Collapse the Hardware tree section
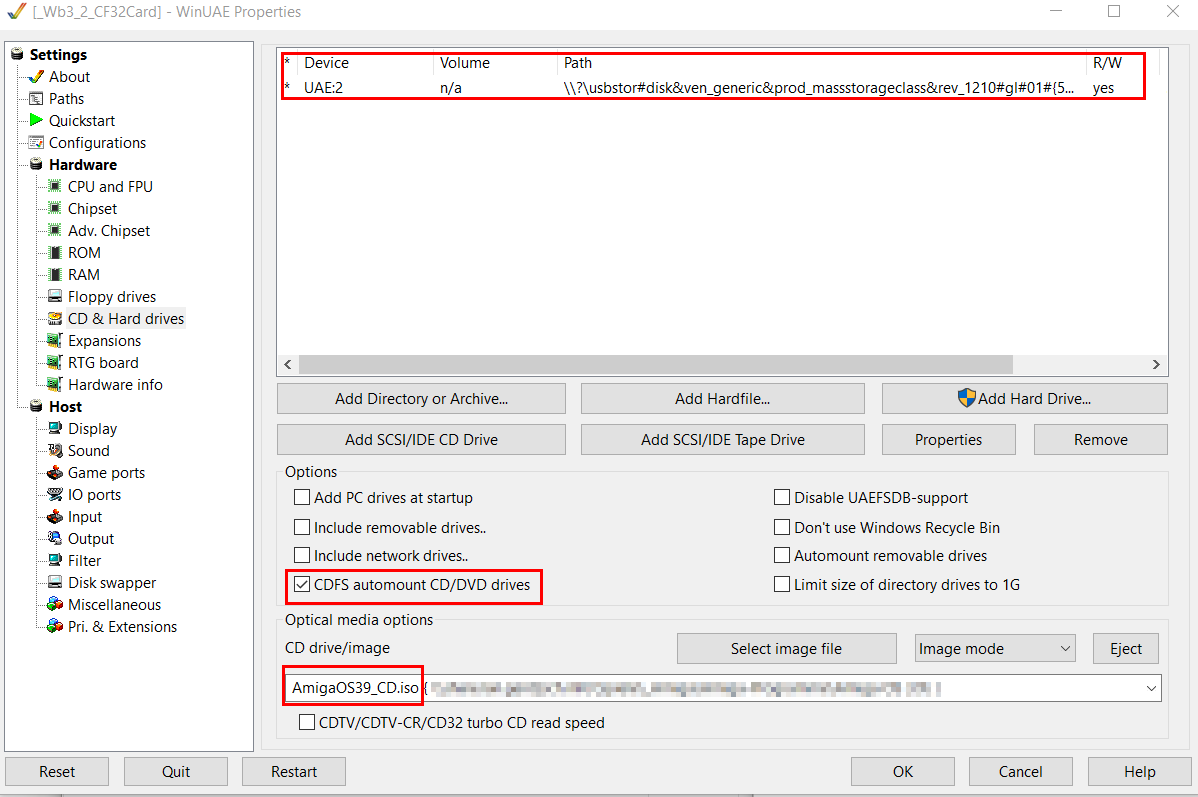Image resolution: width=1198 pixels, height=797 pixels. pos(36,165)
